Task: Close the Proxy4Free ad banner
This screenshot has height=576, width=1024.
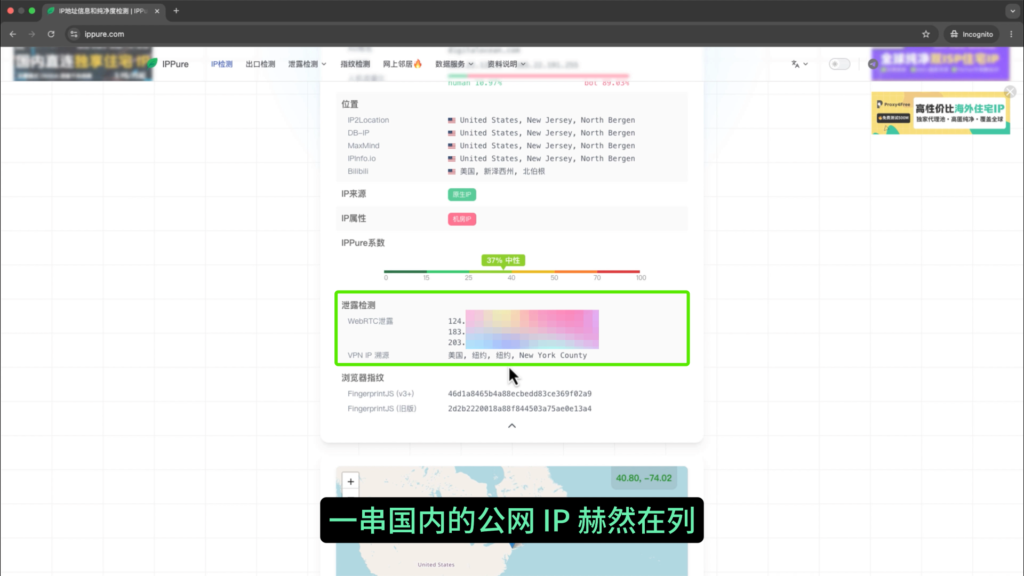Action: pos(1010,91)
